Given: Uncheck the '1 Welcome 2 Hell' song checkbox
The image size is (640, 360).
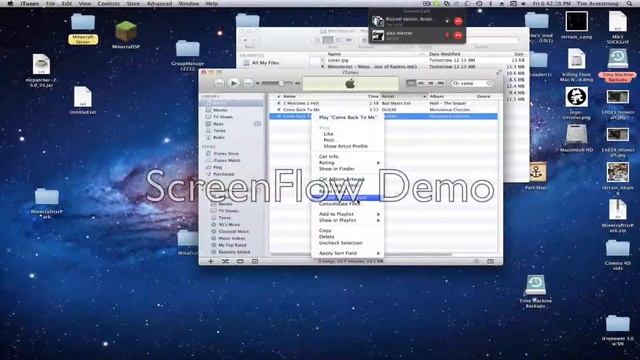Looking at the screenshot, I should 279,103.
